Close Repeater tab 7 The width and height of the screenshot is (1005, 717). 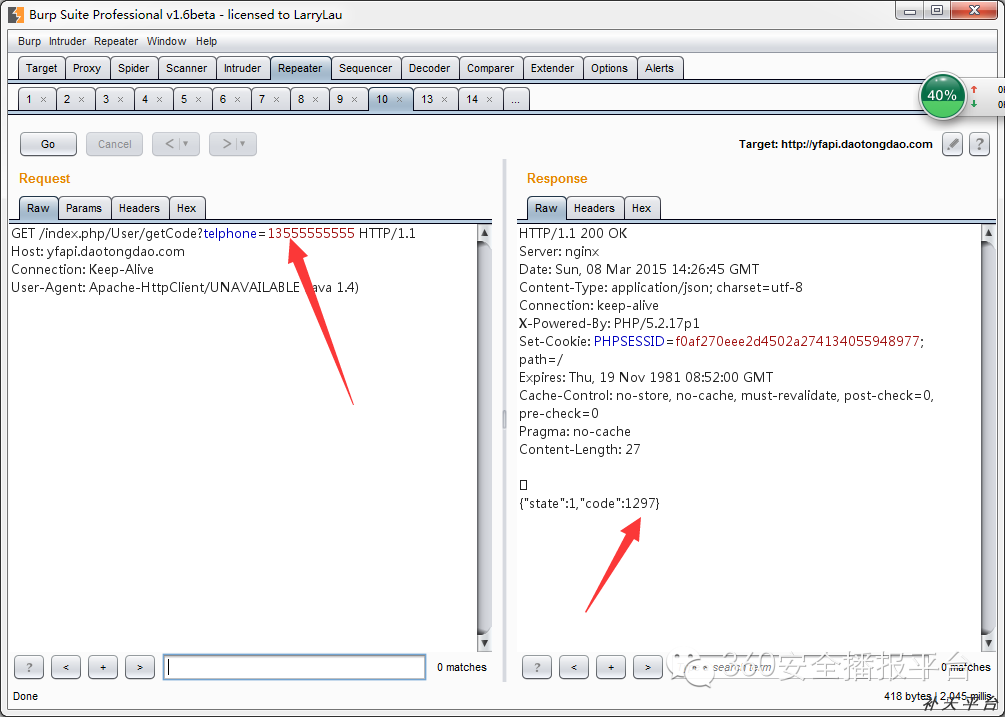coord(277,99)
